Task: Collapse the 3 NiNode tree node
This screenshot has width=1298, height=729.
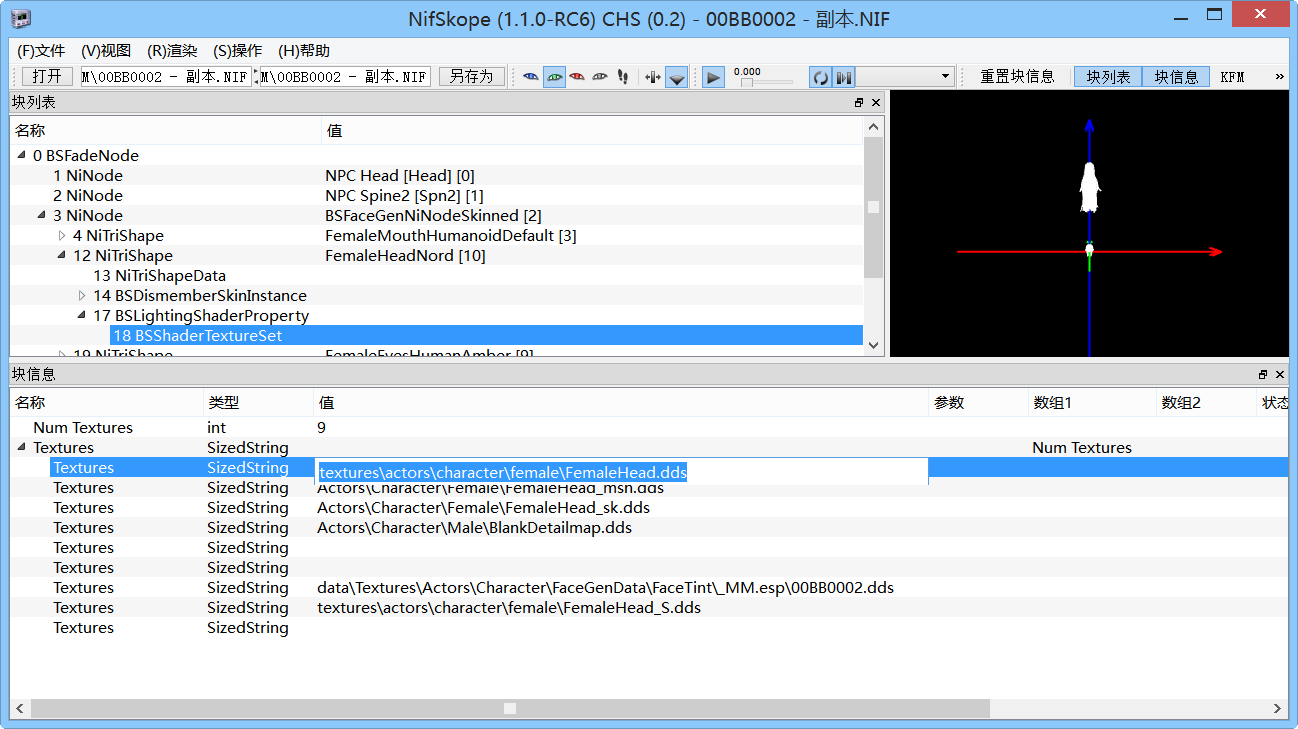Action: (42, 216)
